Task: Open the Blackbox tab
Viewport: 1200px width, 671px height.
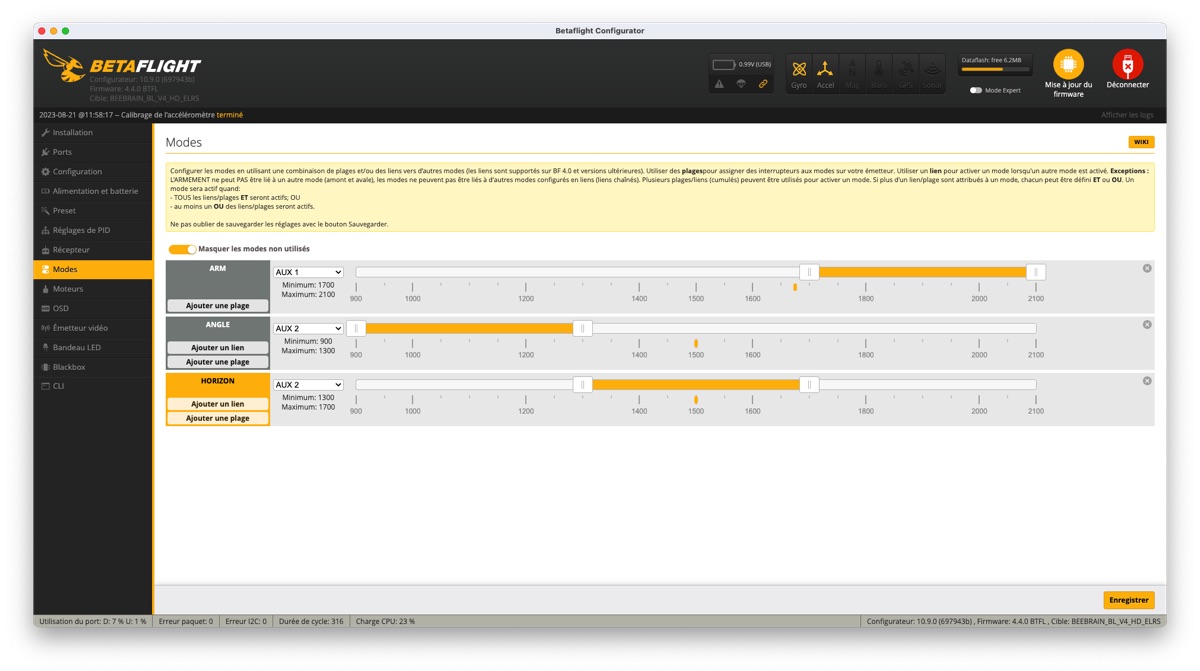Action: coord(93,367)
